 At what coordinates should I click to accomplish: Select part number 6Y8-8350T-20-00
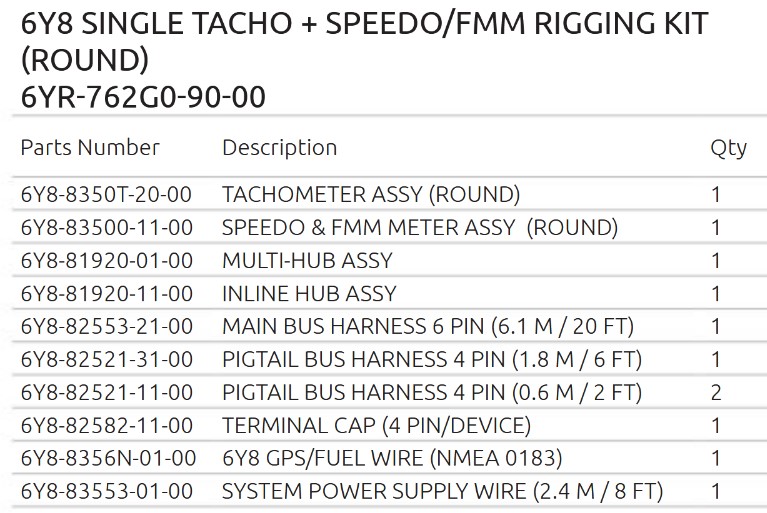click(x=107, y=194)
